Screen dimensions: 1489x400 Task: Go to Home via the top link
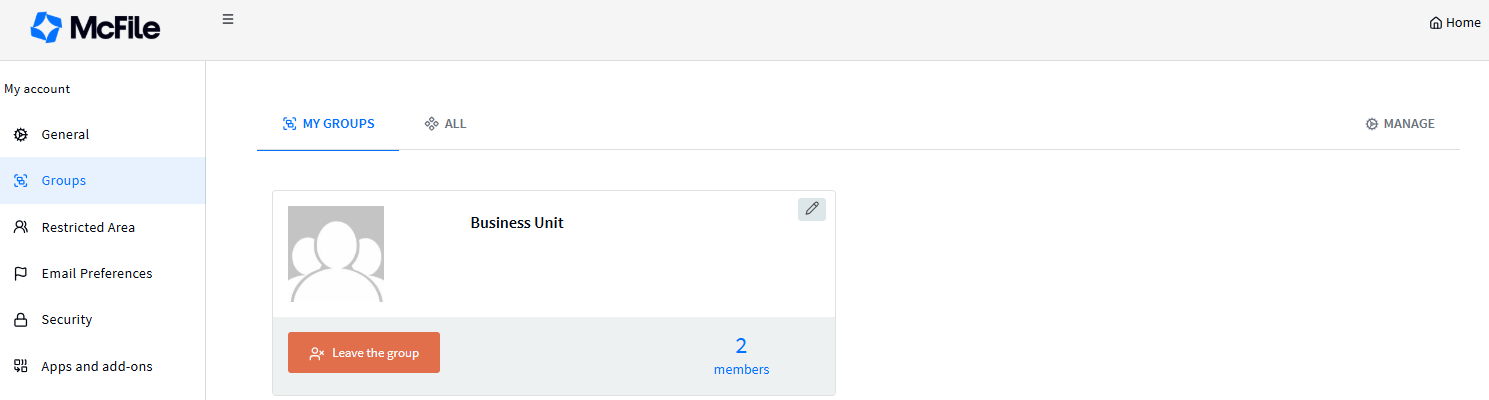(x=1462, y=23)
